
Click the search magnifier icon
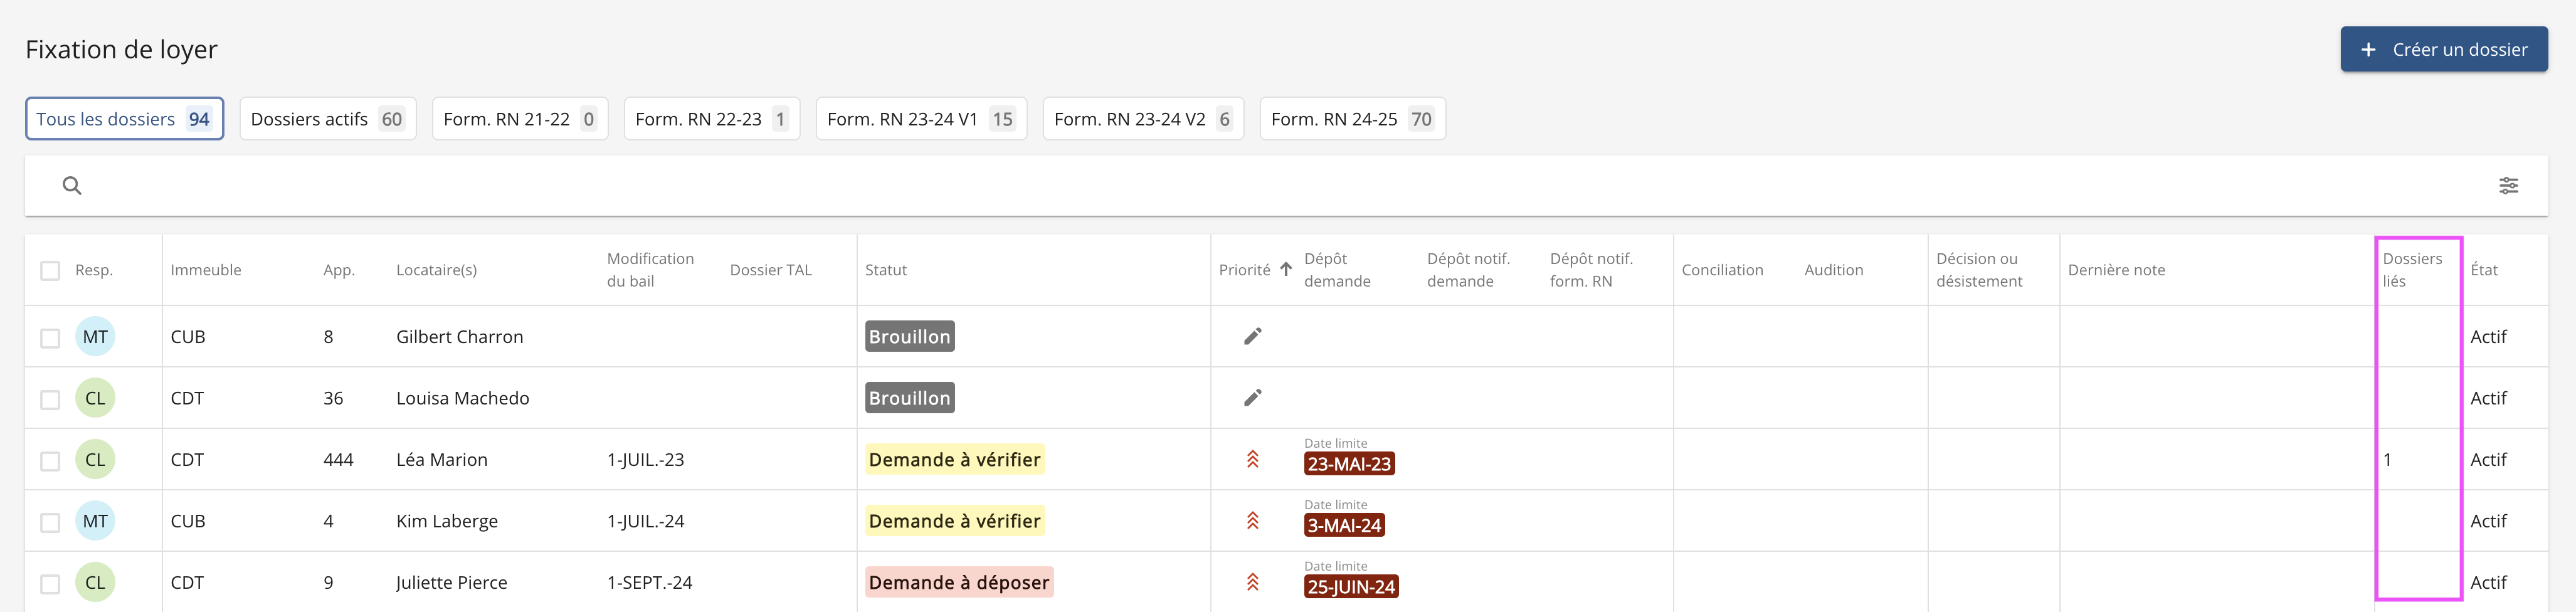72,186
